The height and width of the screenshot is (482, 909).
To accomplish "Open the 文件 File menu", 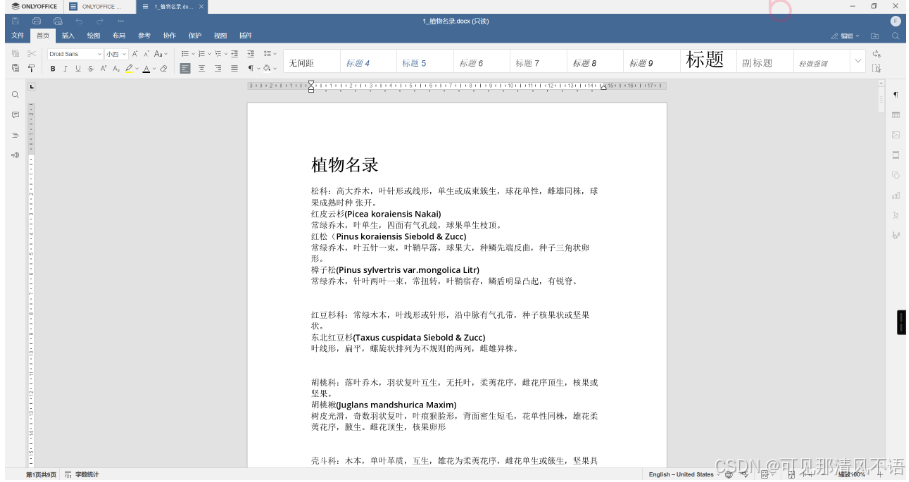I will tap(18, 36).
